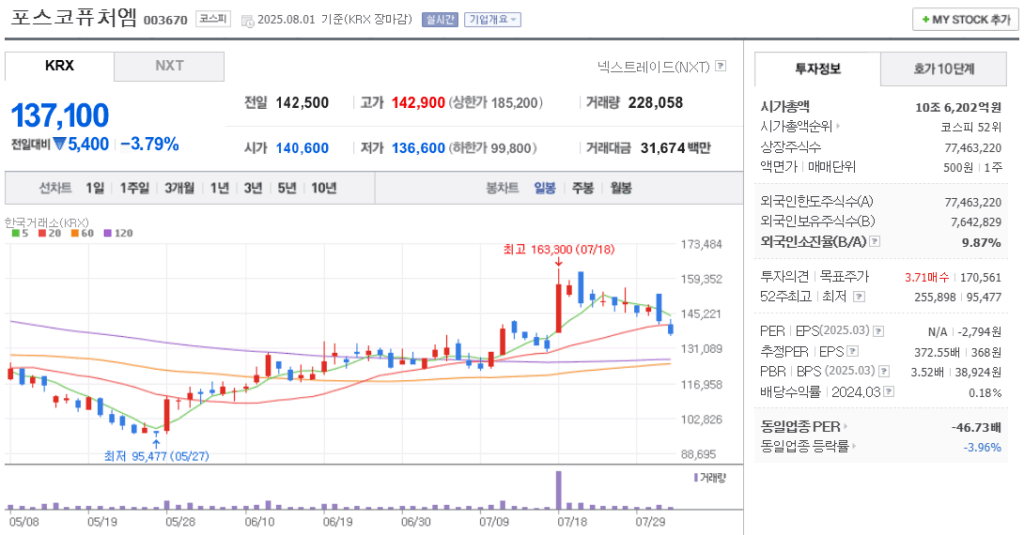Select 1년 line chart period

(219, 188)
